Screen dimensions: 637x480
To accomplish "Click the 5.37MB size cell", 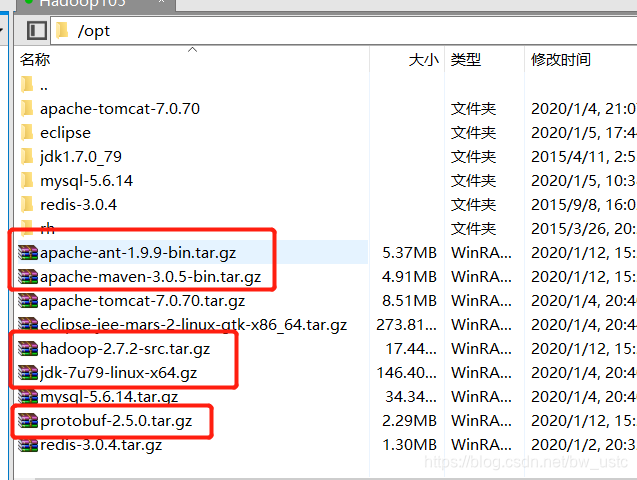I will pos(410,253).
